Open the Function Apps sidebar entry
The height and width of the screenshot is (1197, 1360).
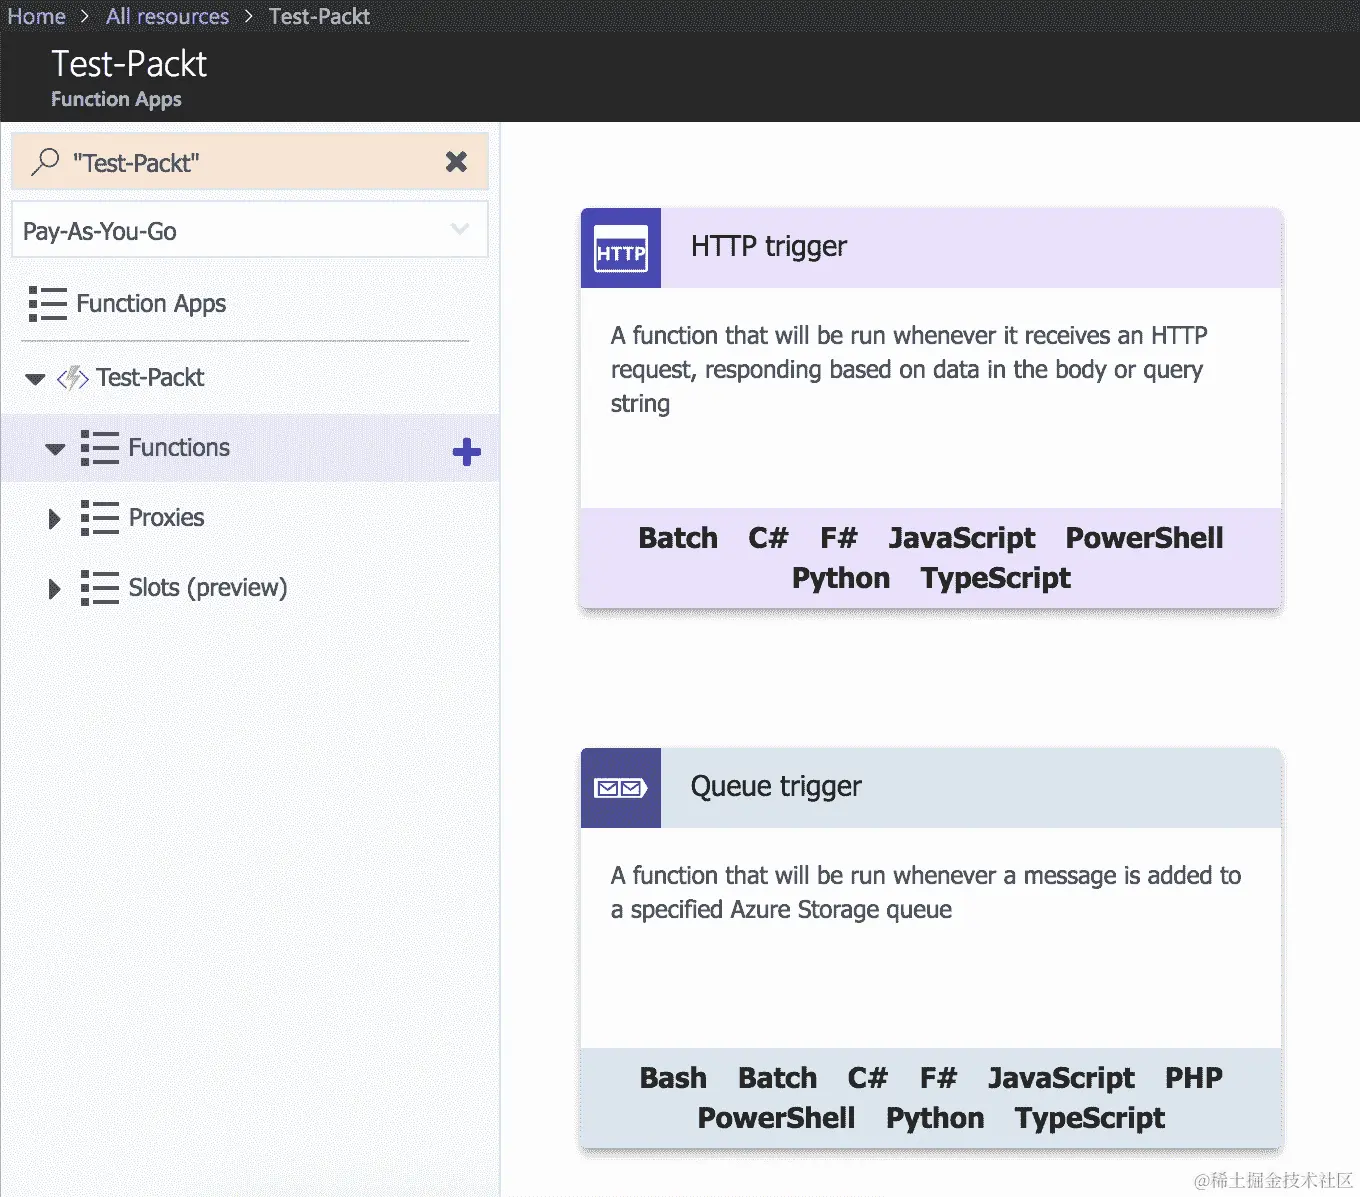(151, 303)
